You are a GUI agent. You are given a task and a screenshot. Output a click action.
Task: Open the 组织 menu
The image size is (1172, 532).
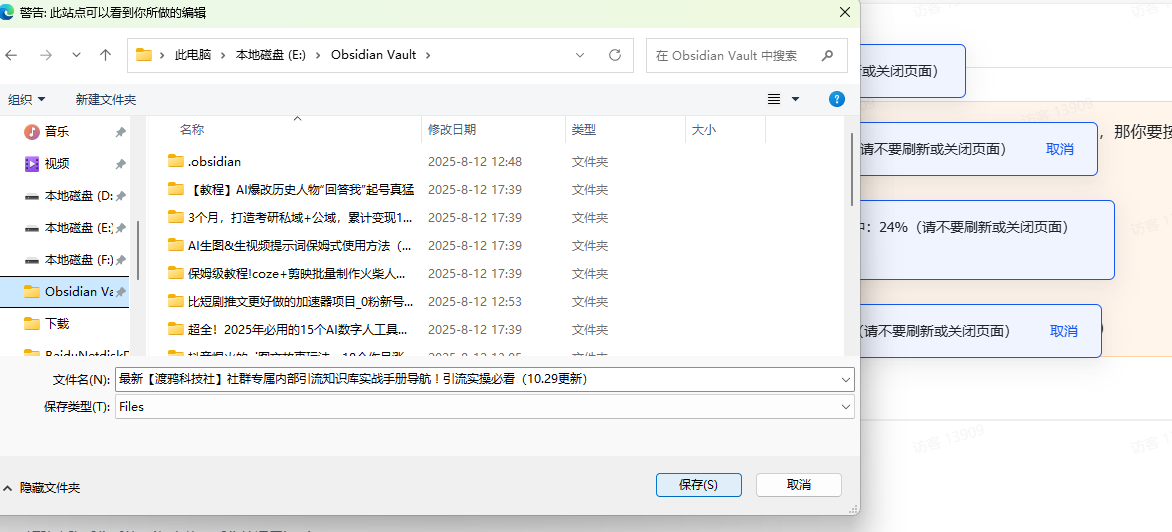click(x=27, y=99)
